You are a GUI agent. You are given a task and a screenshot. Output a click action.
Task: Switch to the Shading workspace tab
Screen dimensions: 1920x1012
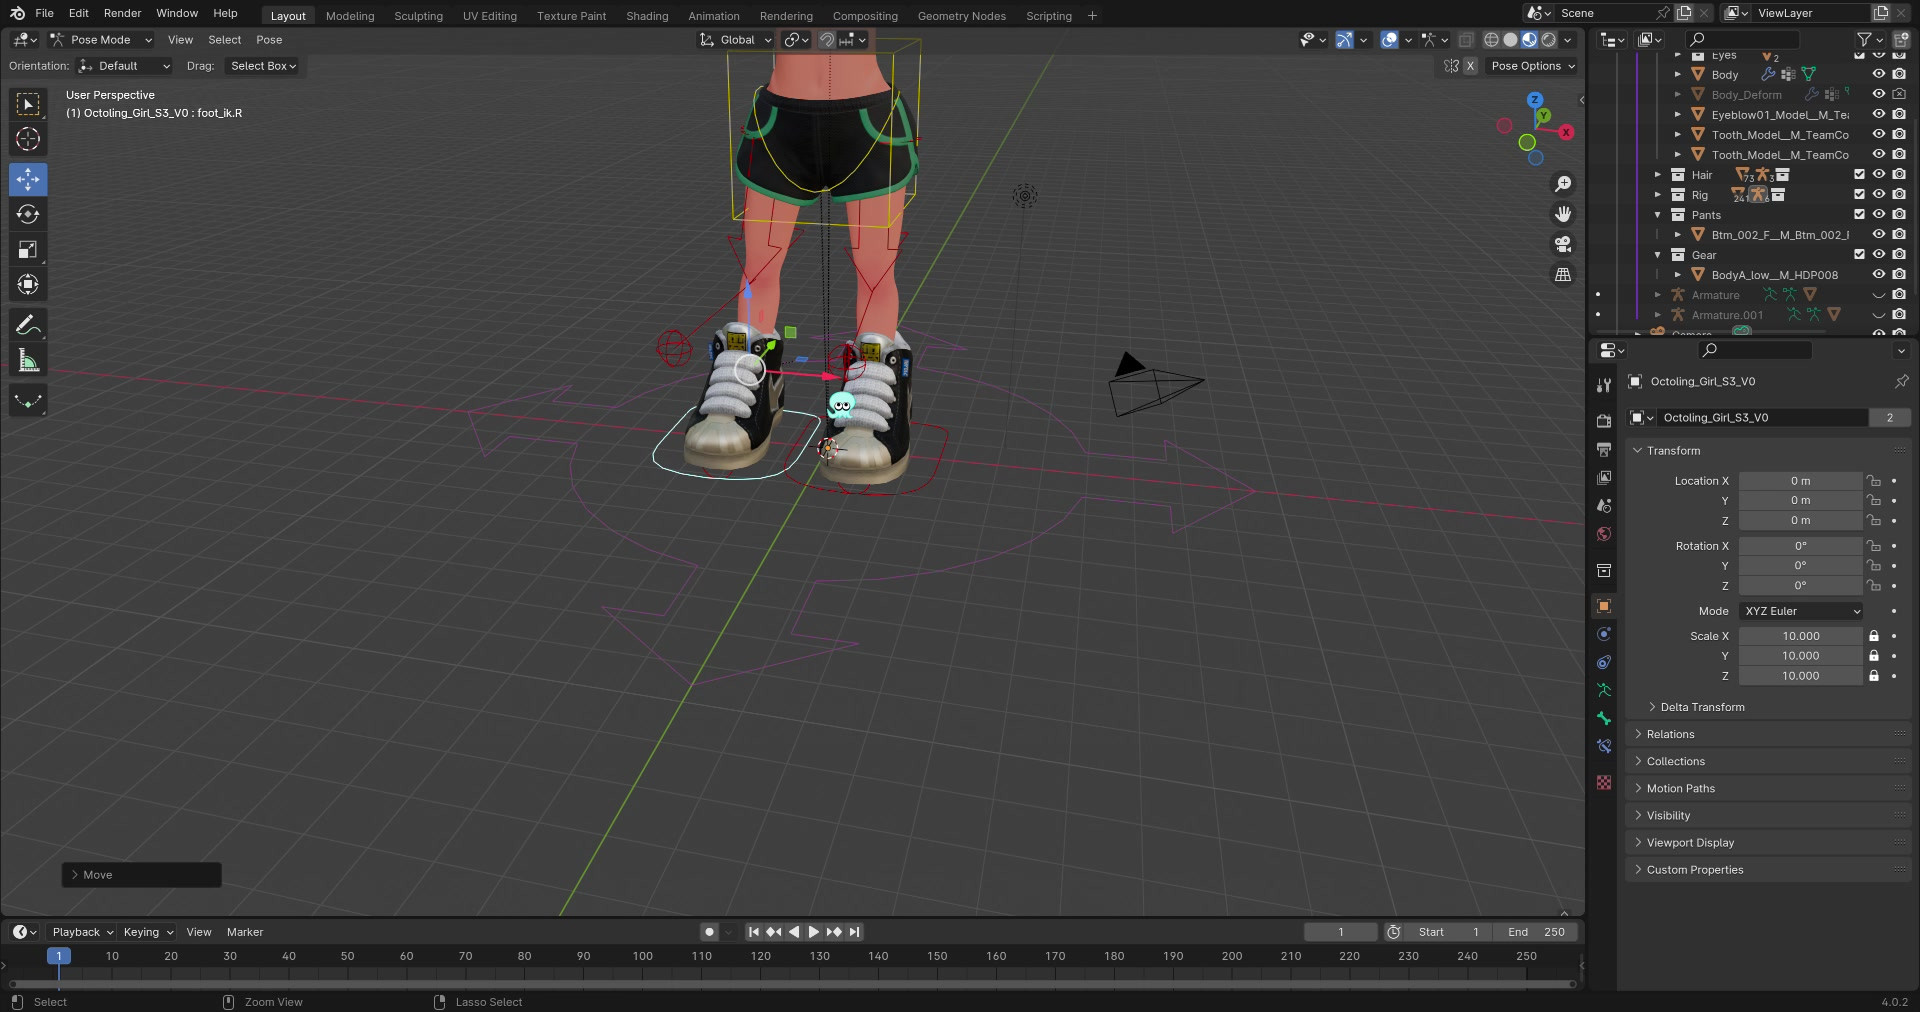pos(647,16)
